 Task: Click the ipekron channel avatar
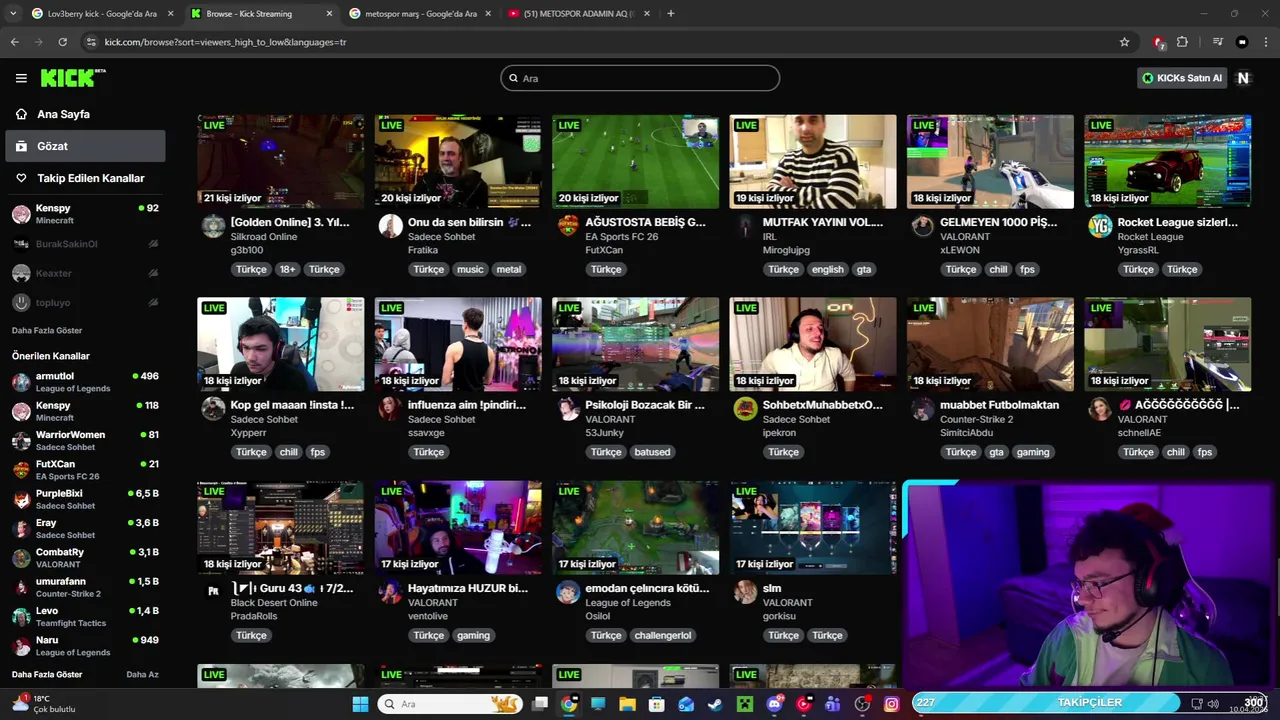click(745, 408)
